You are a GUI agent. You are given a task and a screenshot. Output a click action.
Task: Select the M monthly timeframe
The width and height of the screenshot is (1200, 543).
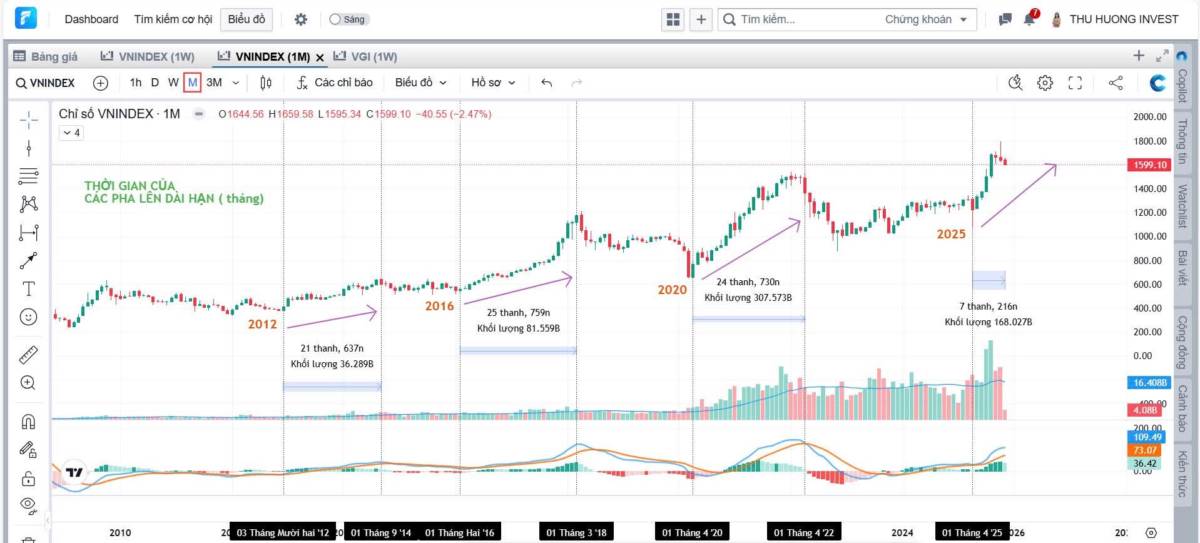(x=192, y=83)
